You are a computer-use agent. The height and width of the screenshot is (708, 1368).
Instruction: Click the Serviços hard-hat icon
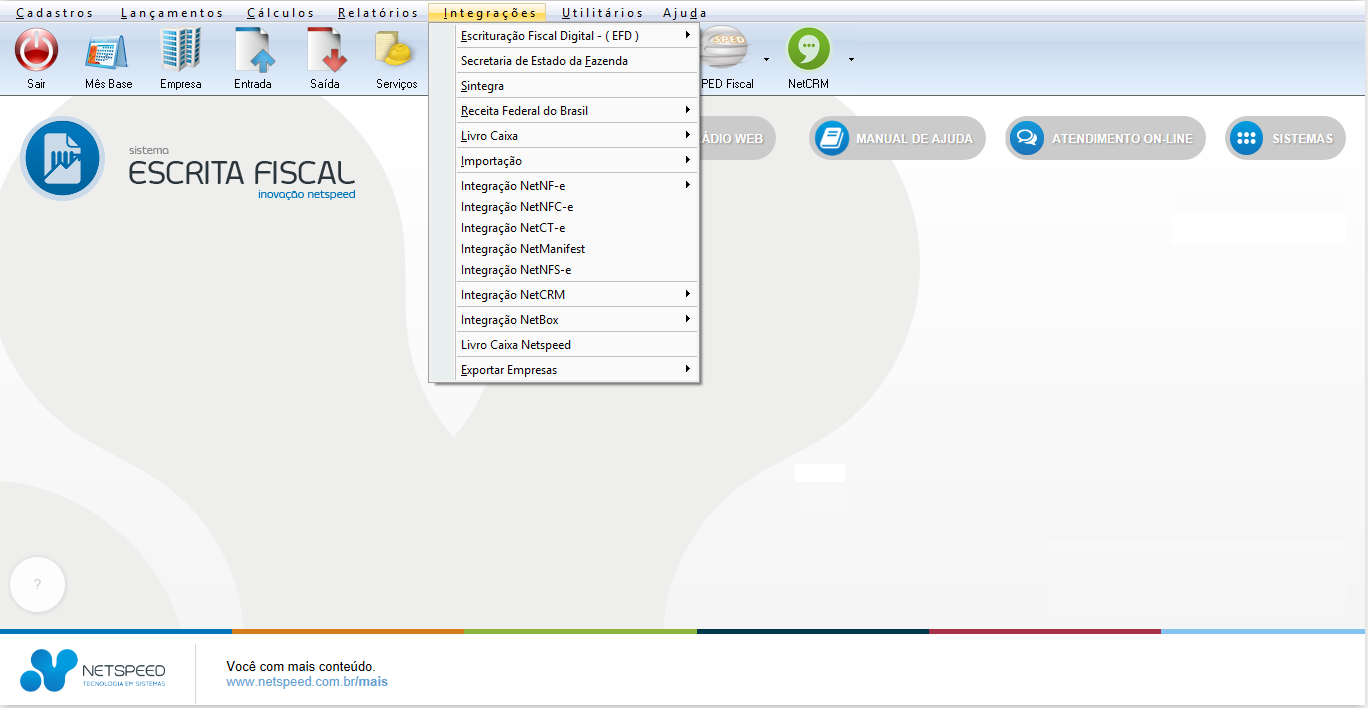coord(396,50)
